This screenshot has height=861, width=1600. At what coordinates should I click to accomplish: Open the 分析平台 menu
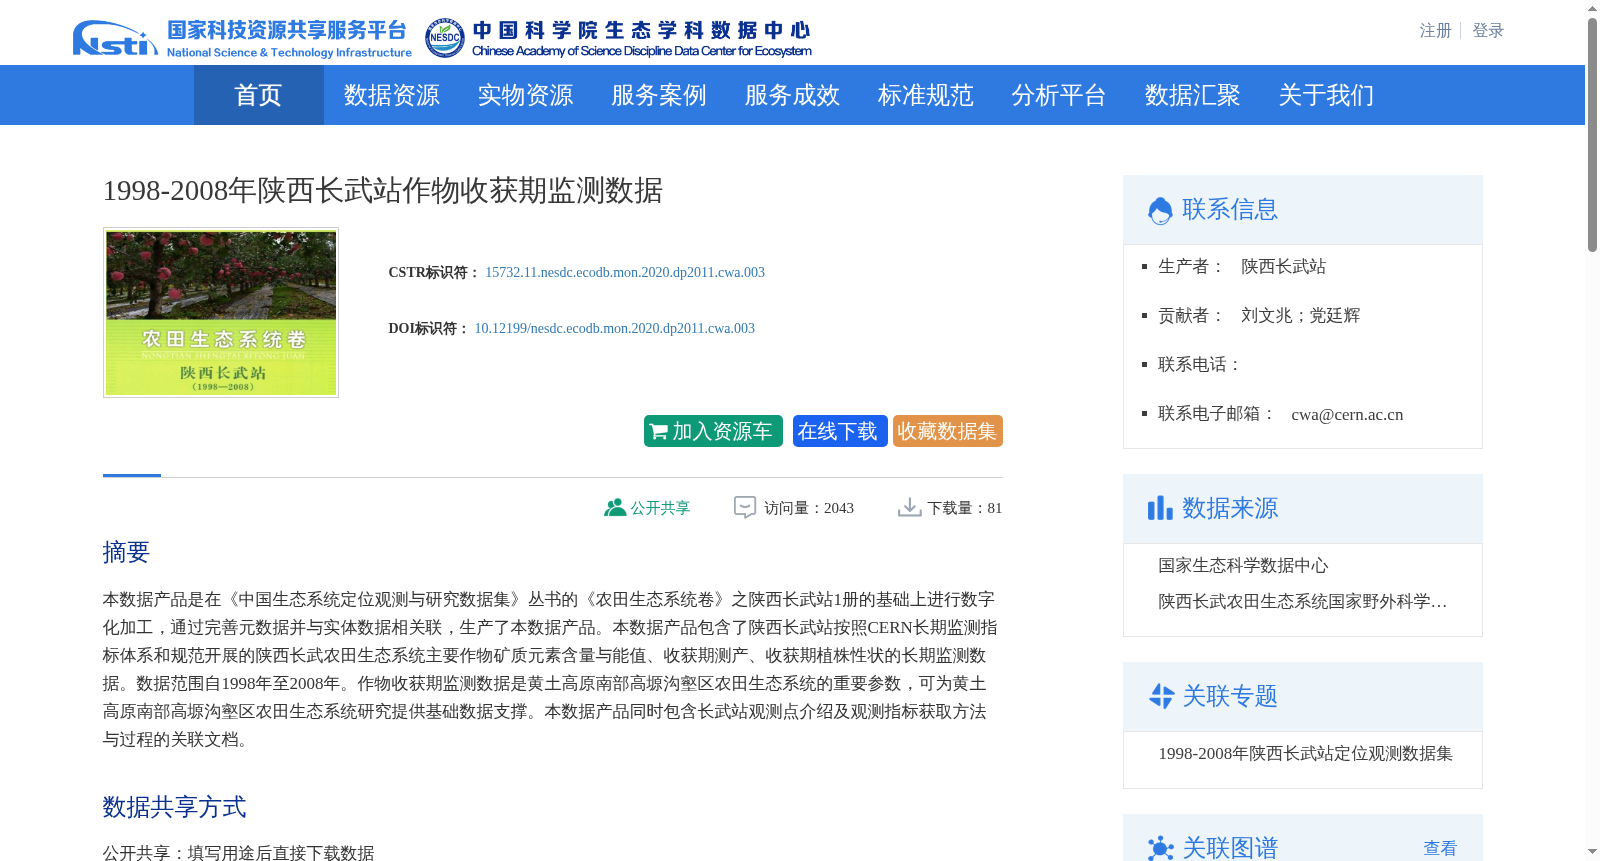[x=1059, y=95]
